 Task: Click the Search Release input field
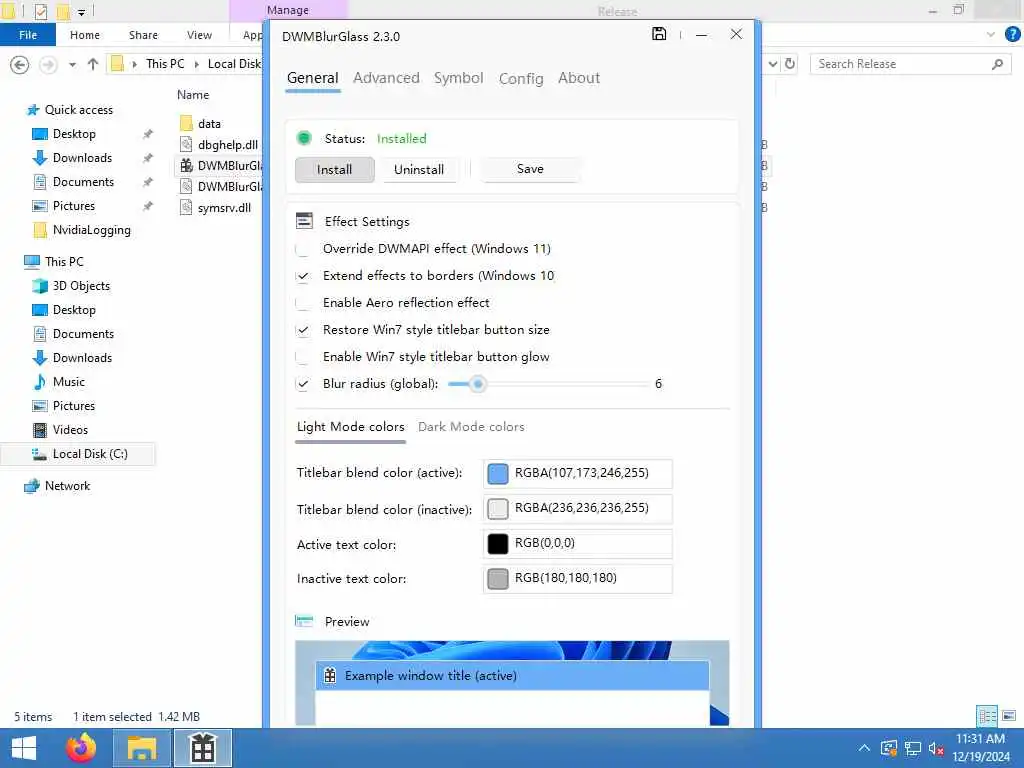click(x=911, y=64)
